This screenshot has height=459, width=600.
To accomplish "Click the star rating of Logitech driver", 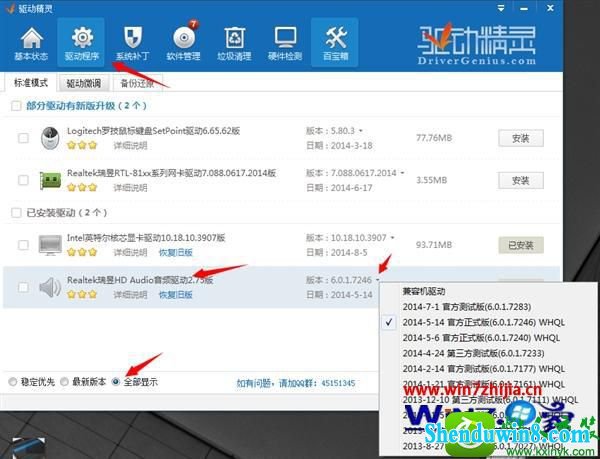I will click(82, 145).
